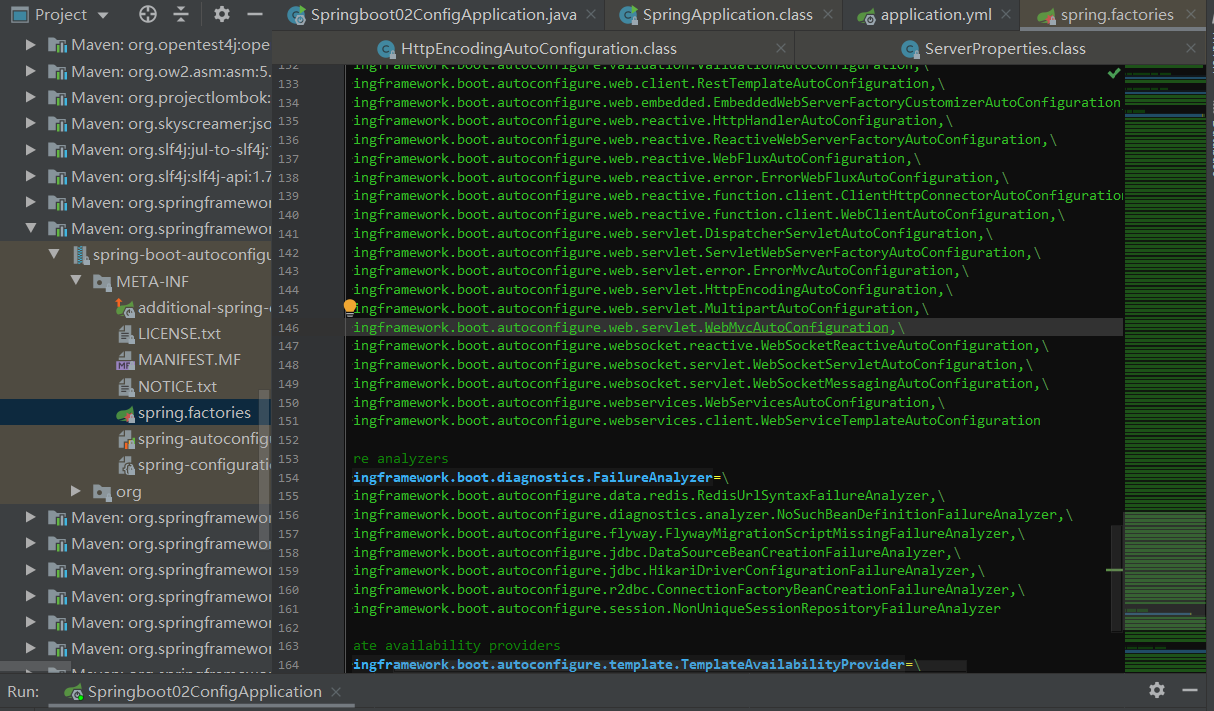This screenshot has width=1214, height=711.
Task: Hide the Project tool window with minus icon
Action: [255, 15]
